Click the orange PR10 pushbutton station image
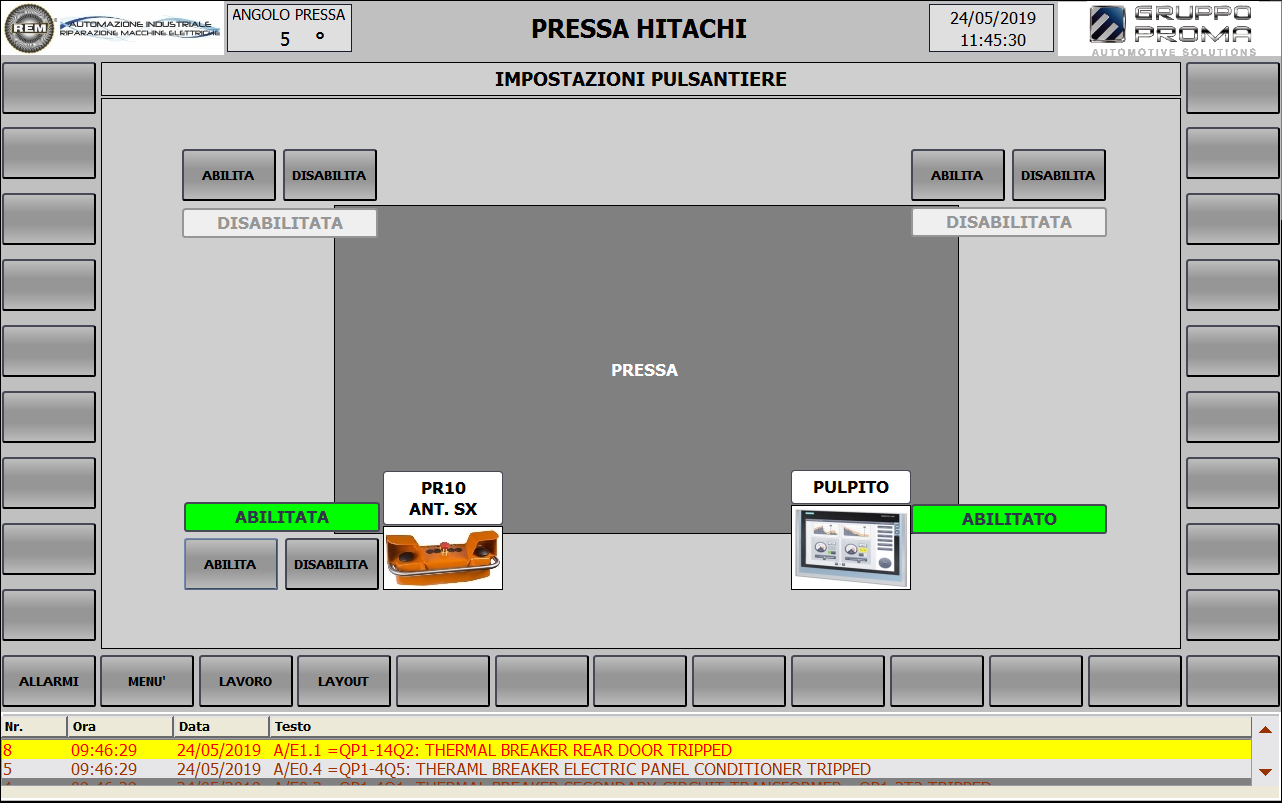Viewport: 1282px width, 803px height. click(x=443, y=558)
